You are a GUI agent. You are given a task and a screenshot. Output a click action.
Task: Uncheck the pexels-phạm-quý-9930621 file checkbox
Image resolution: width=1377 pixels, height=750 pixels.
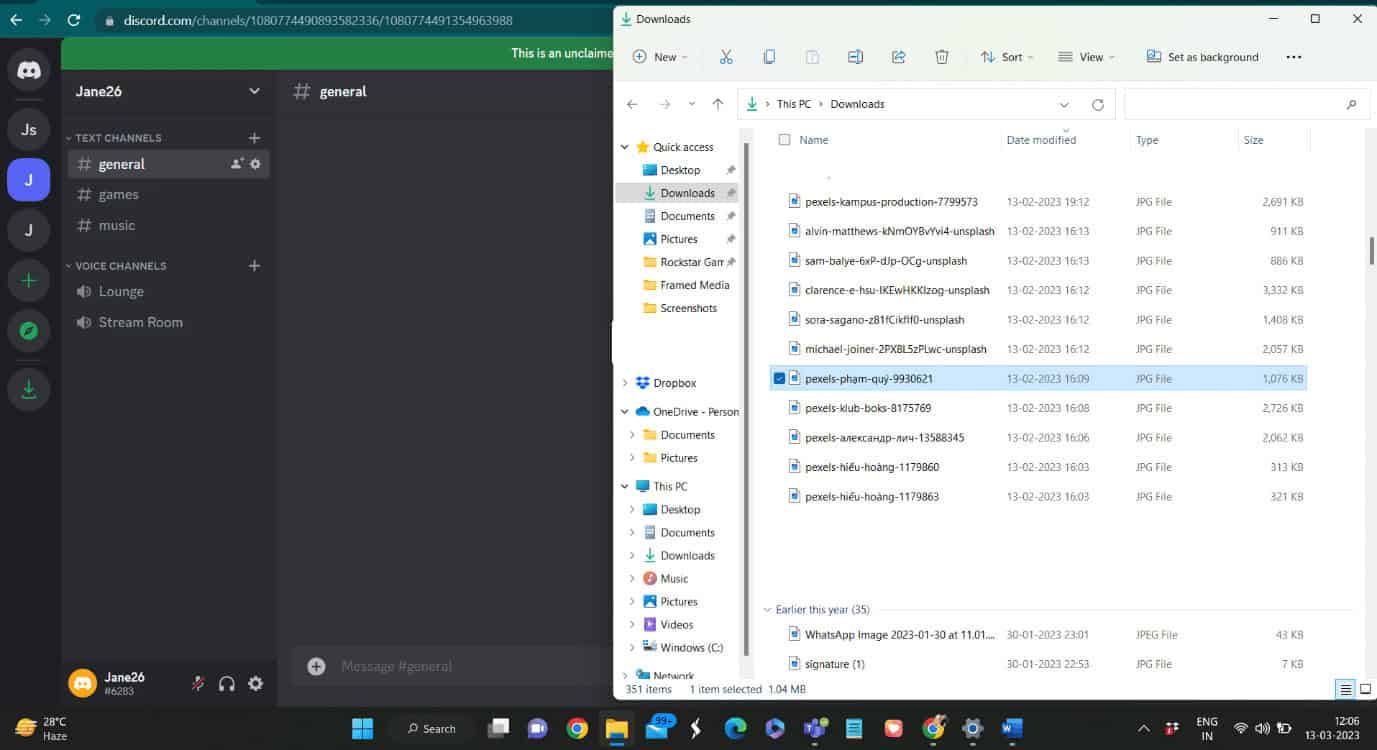[x=779, y=378]
